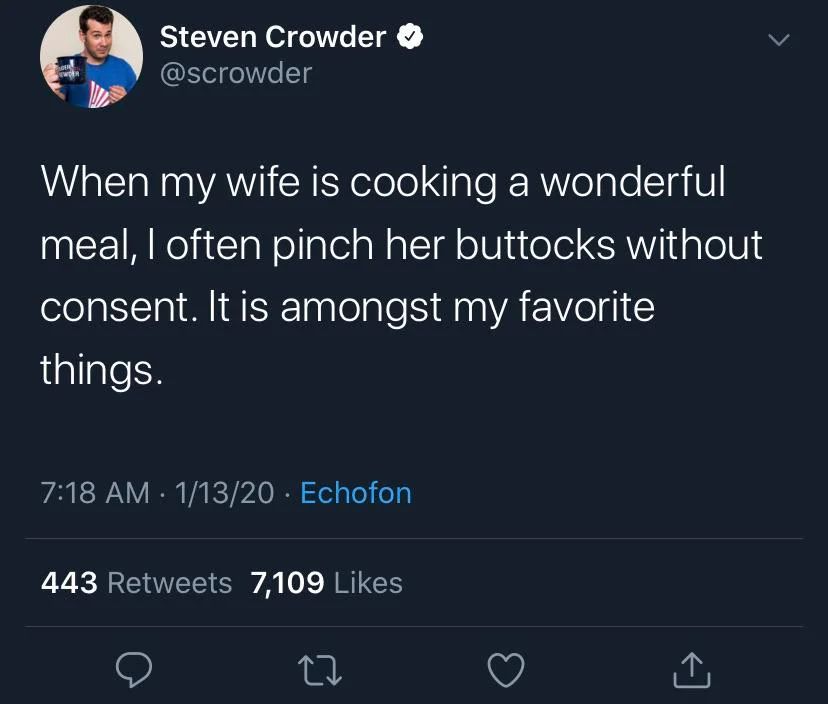Screen dimensions: 828x704
Task: Expand the caret at the top right
Action: click(x=778, y=40)
